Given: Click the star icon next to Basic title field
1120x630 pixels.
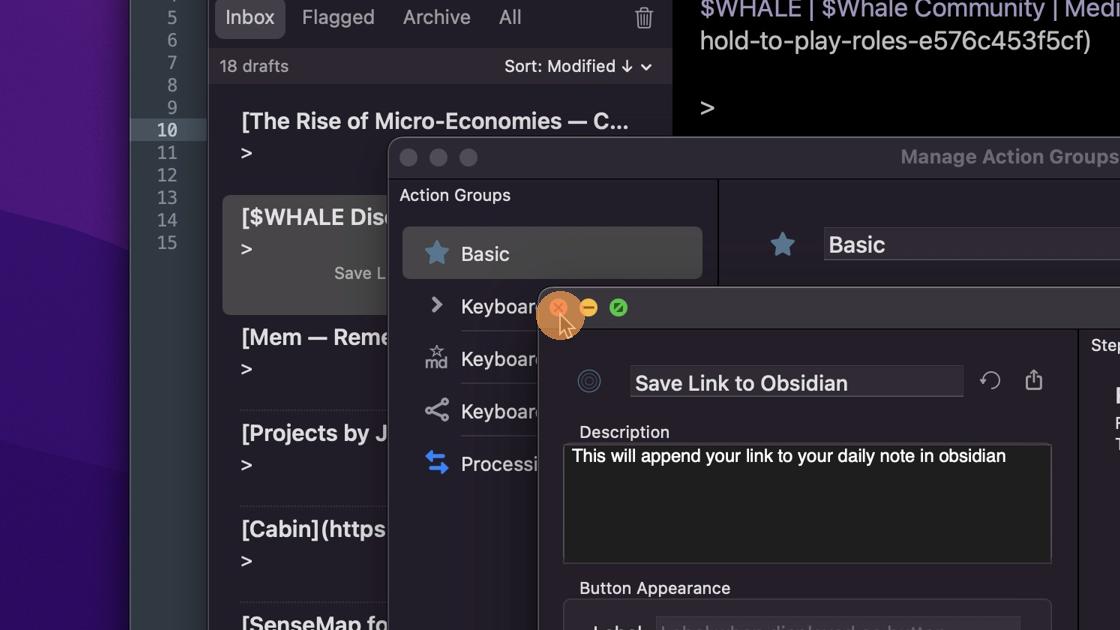Looking at the screenshot, I should [x=782, y=244].
